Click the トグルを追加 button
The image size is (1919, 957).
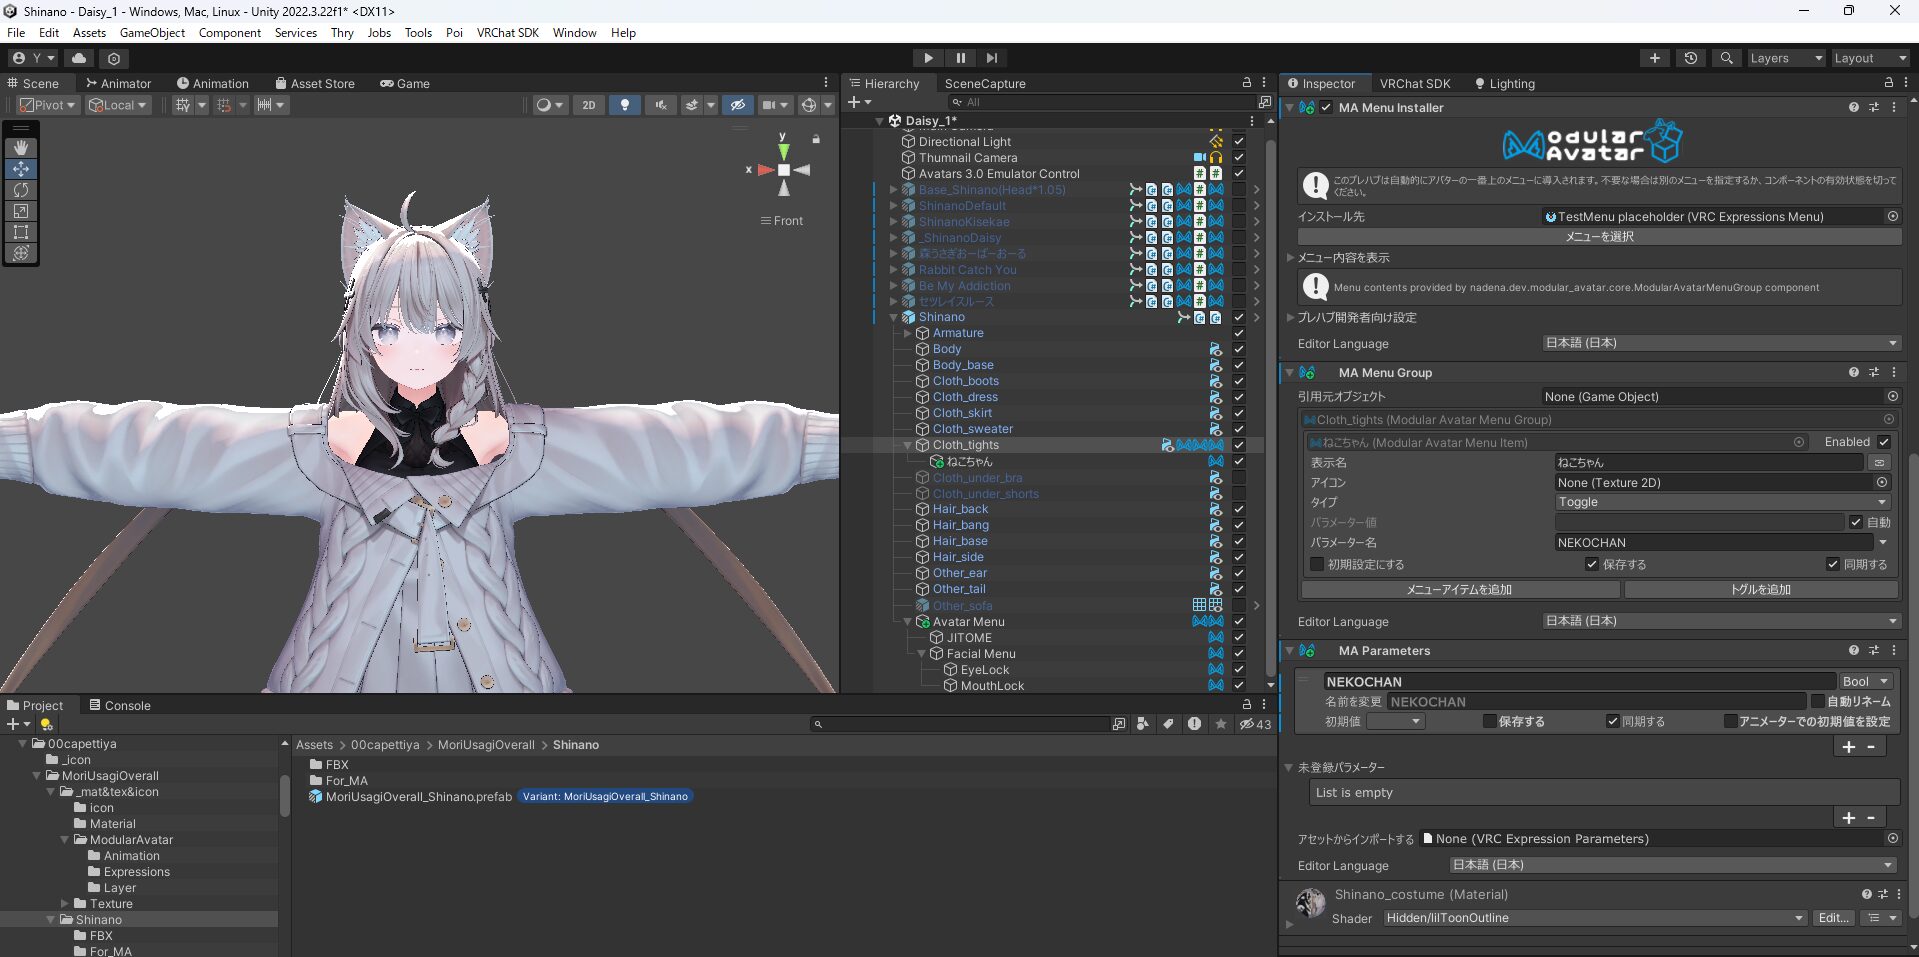pos(1761,590)
